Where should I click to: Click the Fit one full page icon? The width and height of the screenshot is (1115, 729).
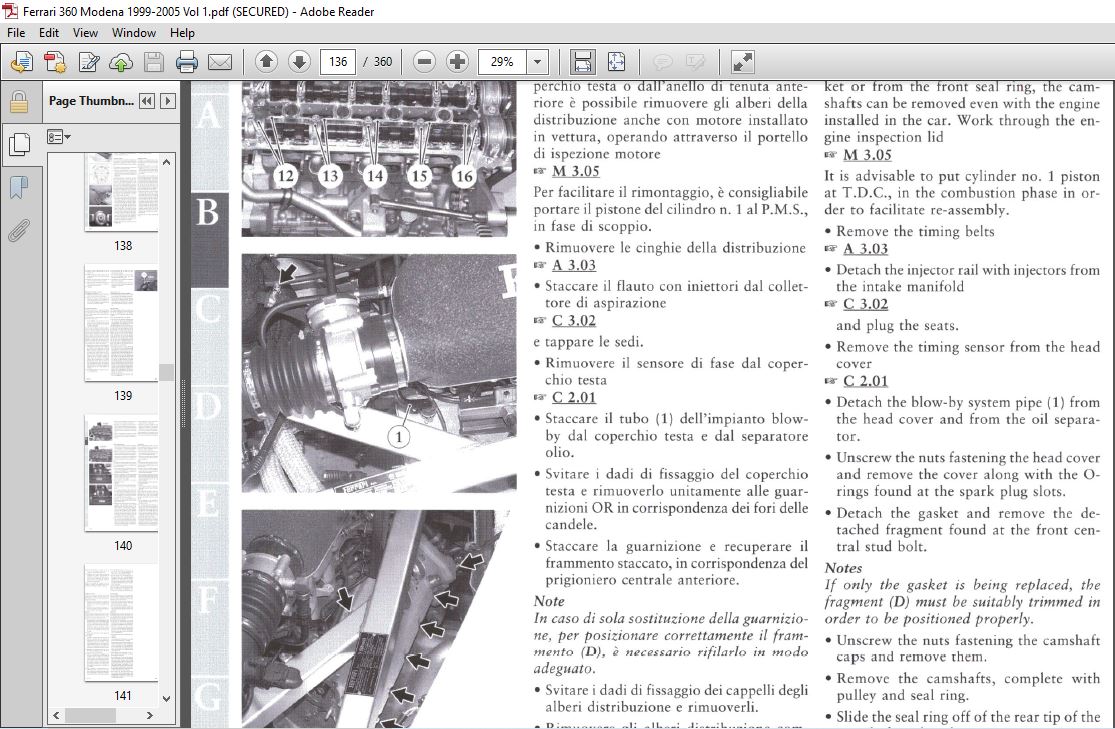(x=617, y=63)
